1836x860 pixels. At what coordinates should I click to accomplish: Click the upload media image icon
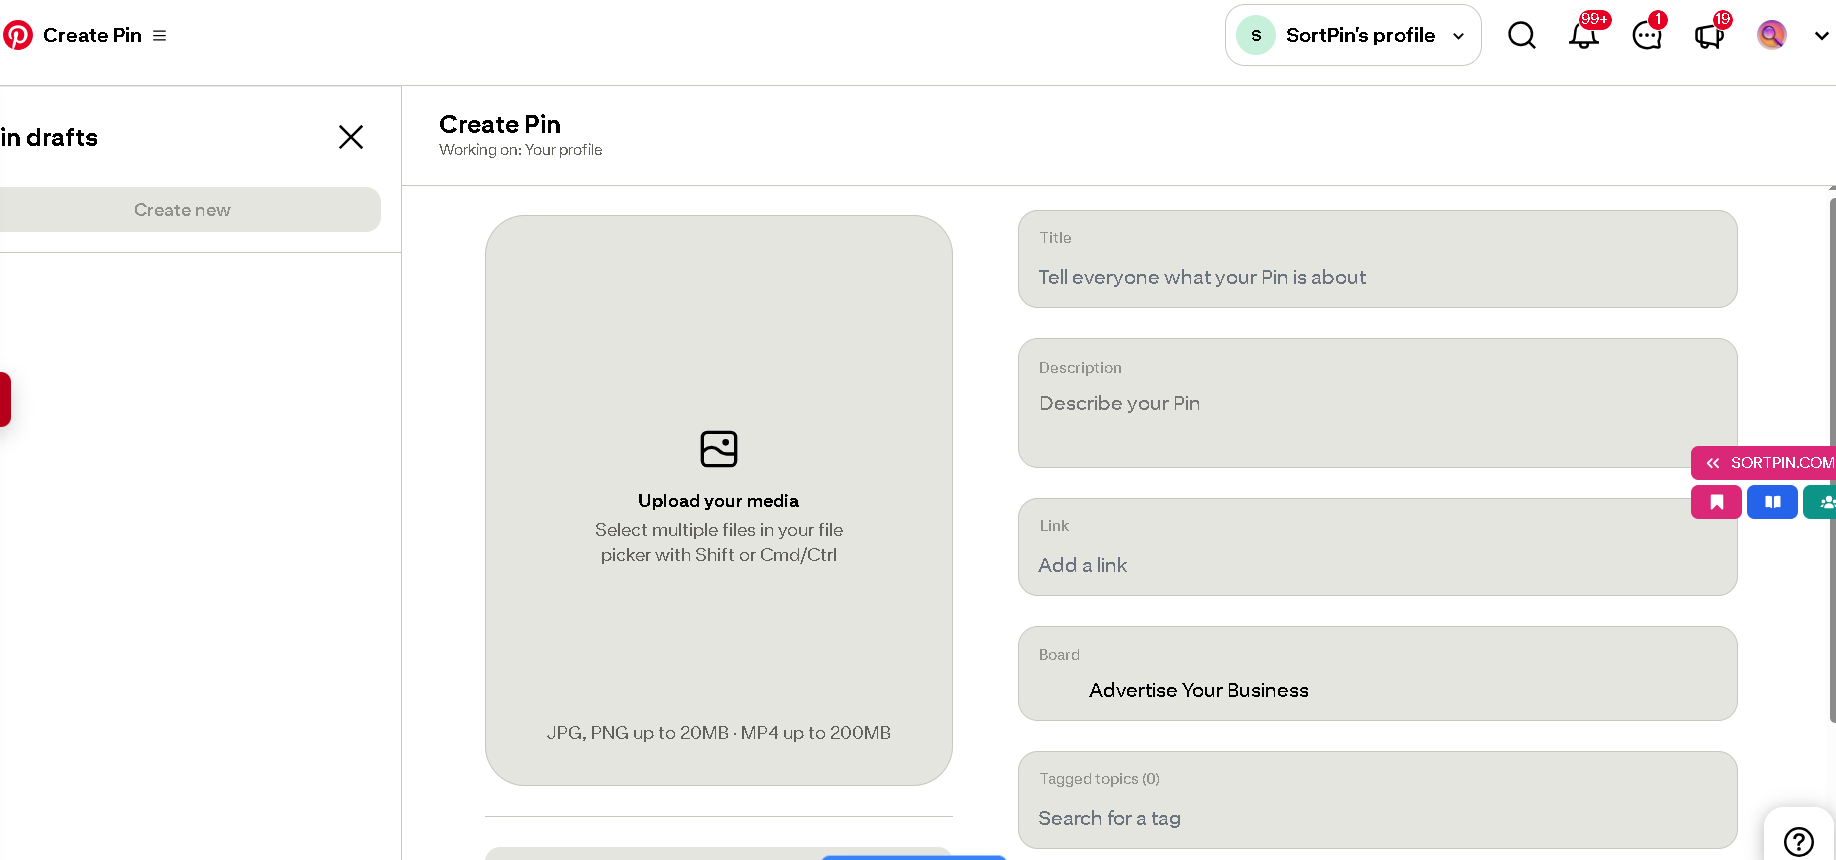coord(719,449)
